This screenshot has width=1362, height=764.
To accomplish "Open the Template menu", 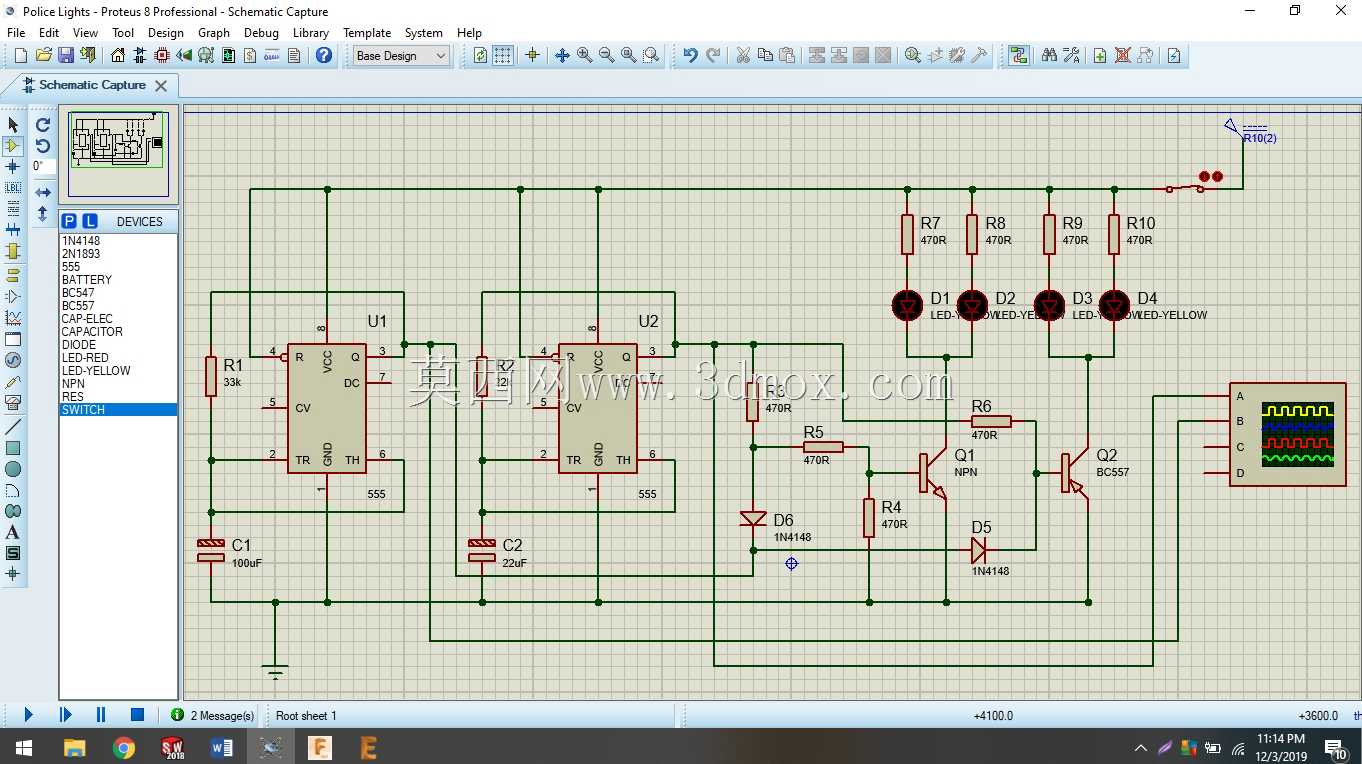I will 367,33.
